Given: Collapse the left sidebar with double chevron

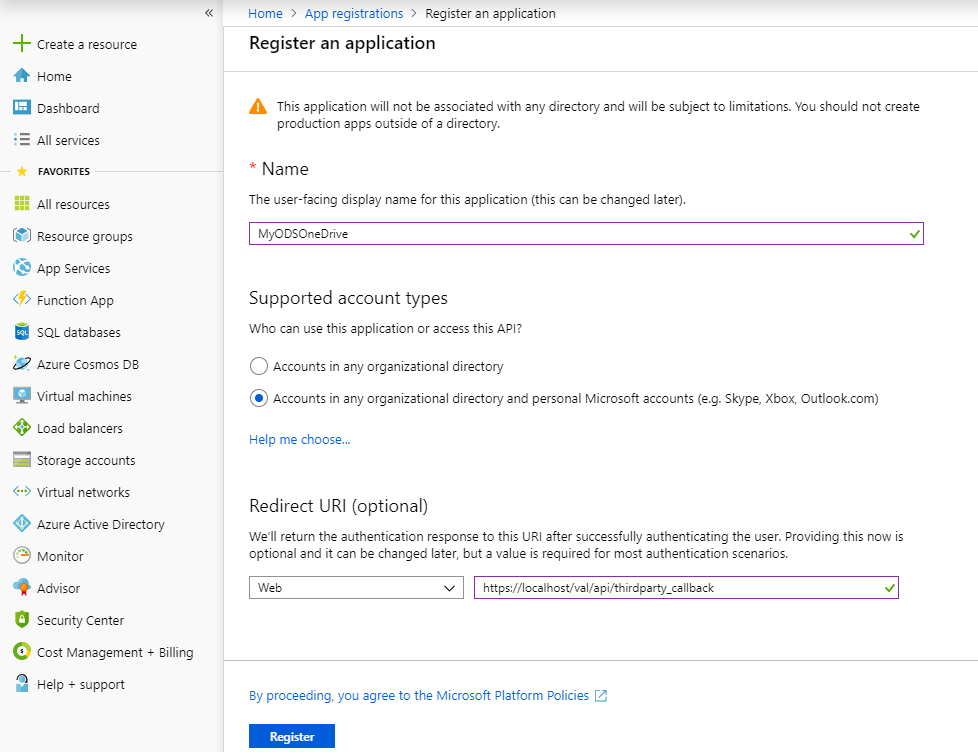Looking at the screenshot, I should (209, 13).
